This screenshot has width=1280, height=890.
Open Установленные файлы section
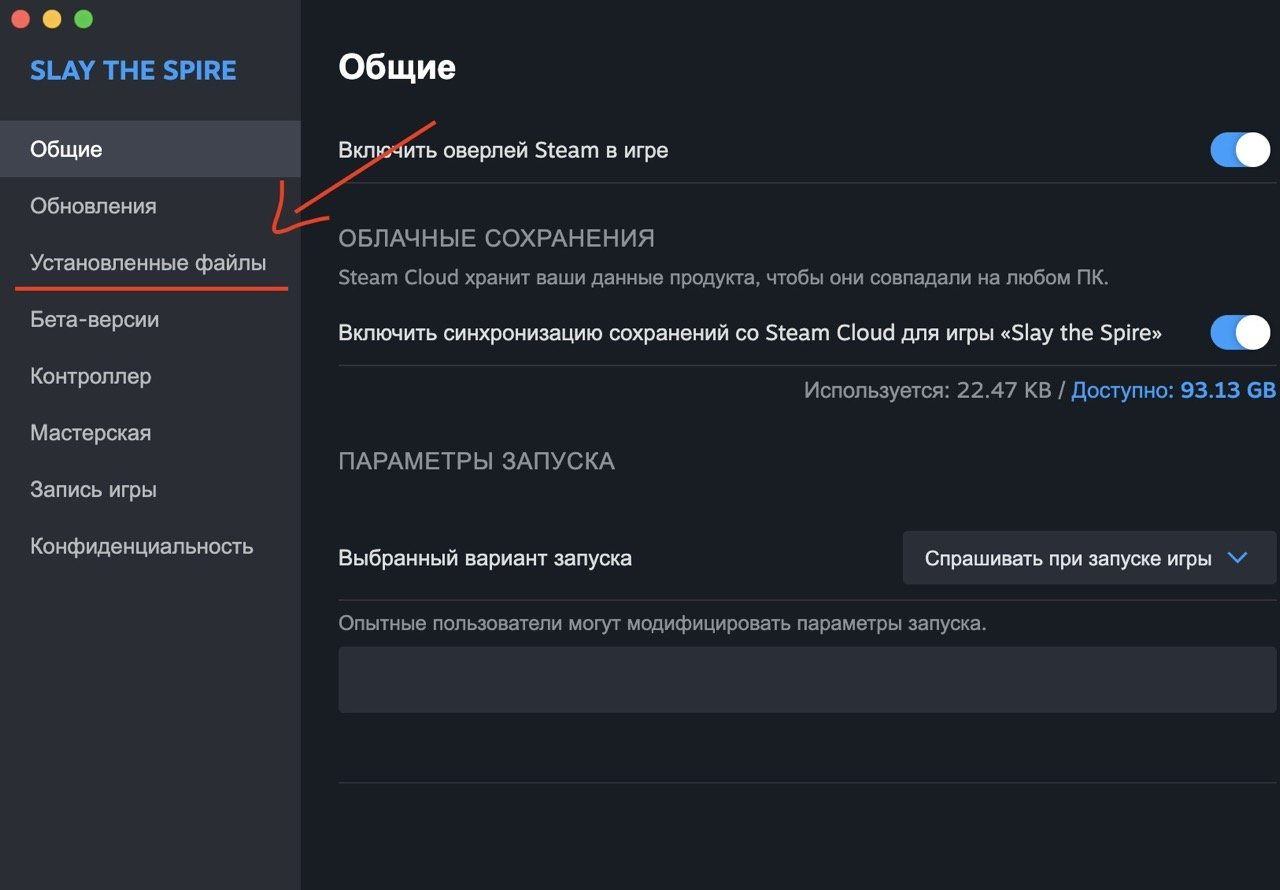click(x=150, y=263)
